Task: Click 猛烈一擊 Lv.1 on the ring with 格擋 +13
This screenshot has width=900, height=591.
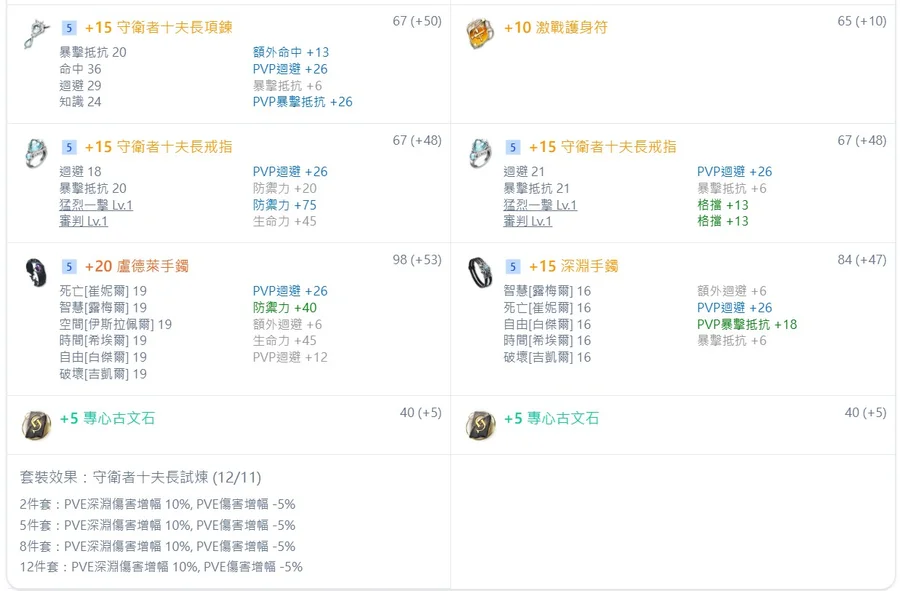Action: (540, 205)
